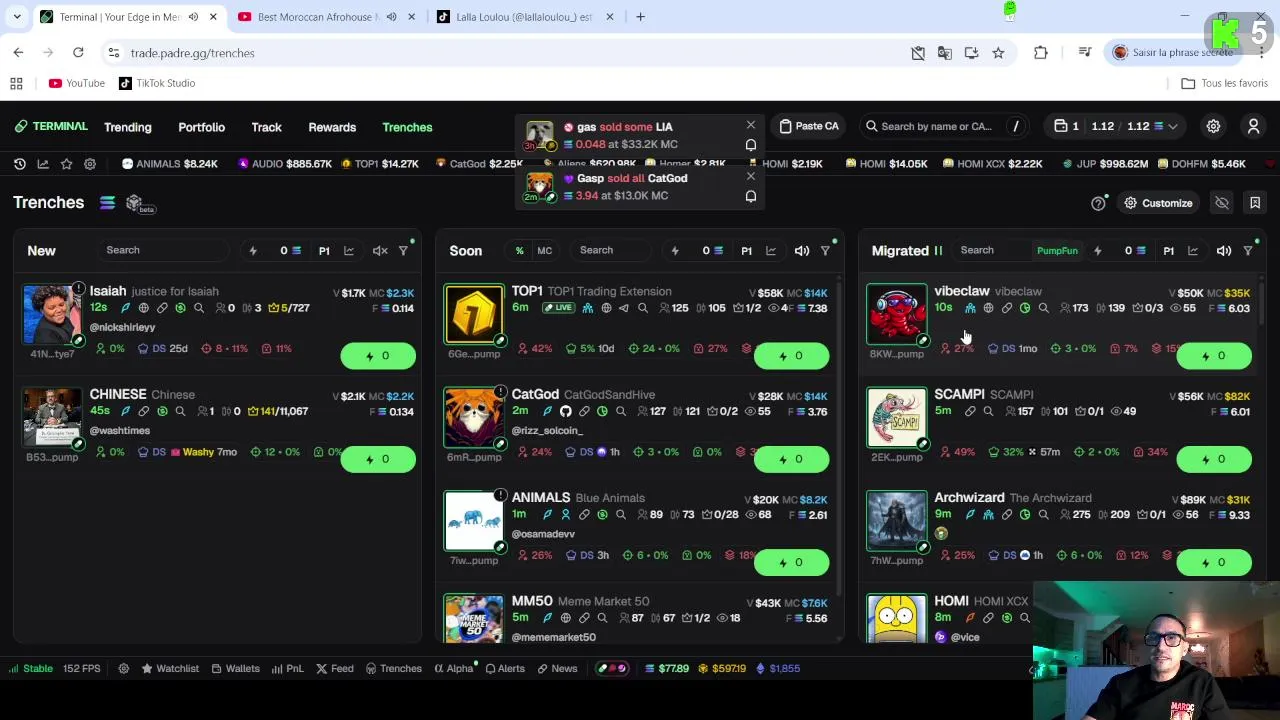Click the search magnifier icon on Isaiah row
This screenshot has height=720, width=1280.
(x=199, y=308)
